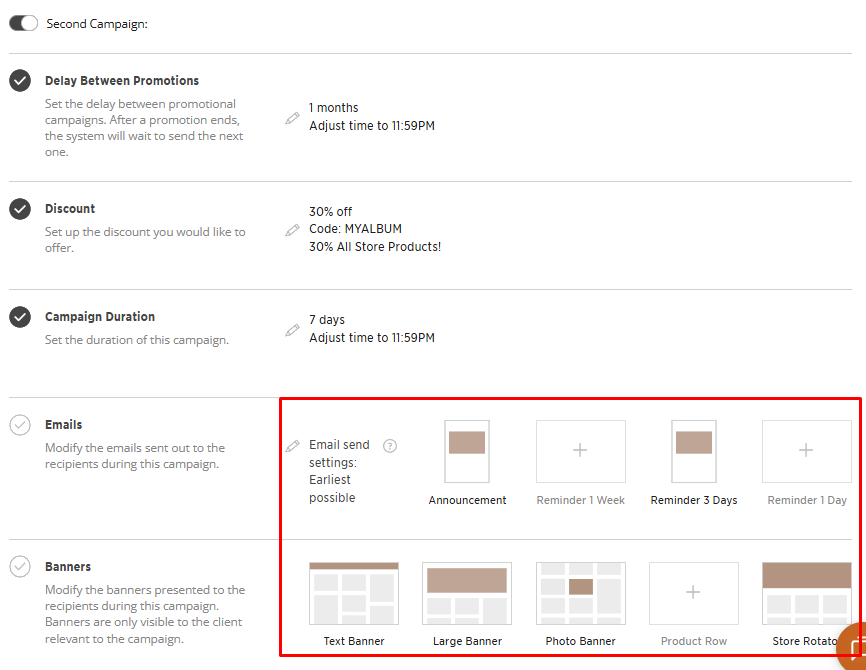Toggle Delay Between Promotions checkmark
The image size is (866, 670).
(x=20, y=81)
